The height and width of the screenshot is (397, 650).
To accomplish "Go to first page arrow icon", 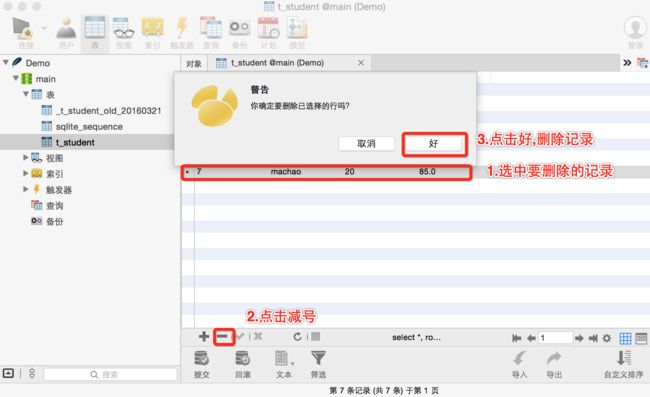I will [x=516, y=339].
